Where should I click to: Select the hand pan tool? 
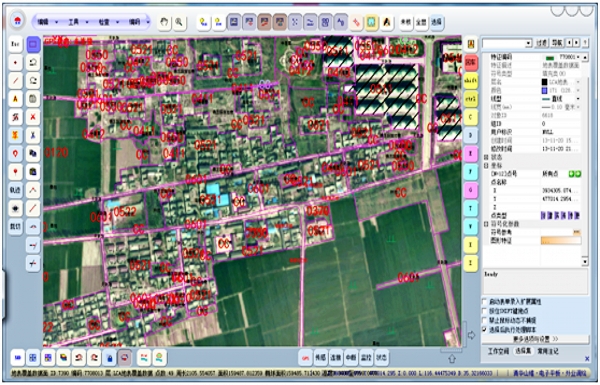tap(164, 22)
